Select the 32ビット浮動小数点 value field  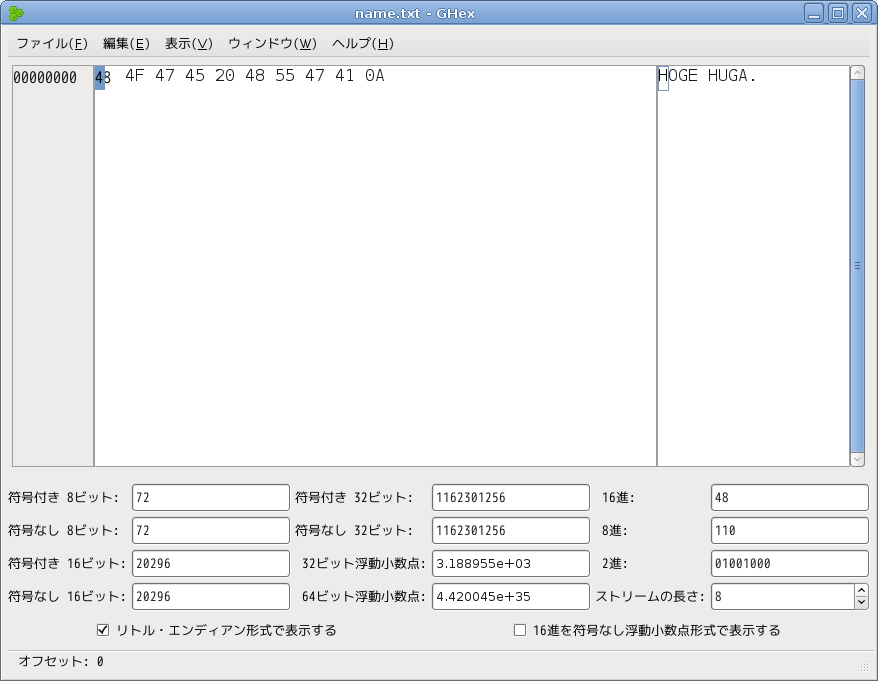coord(510,563)
